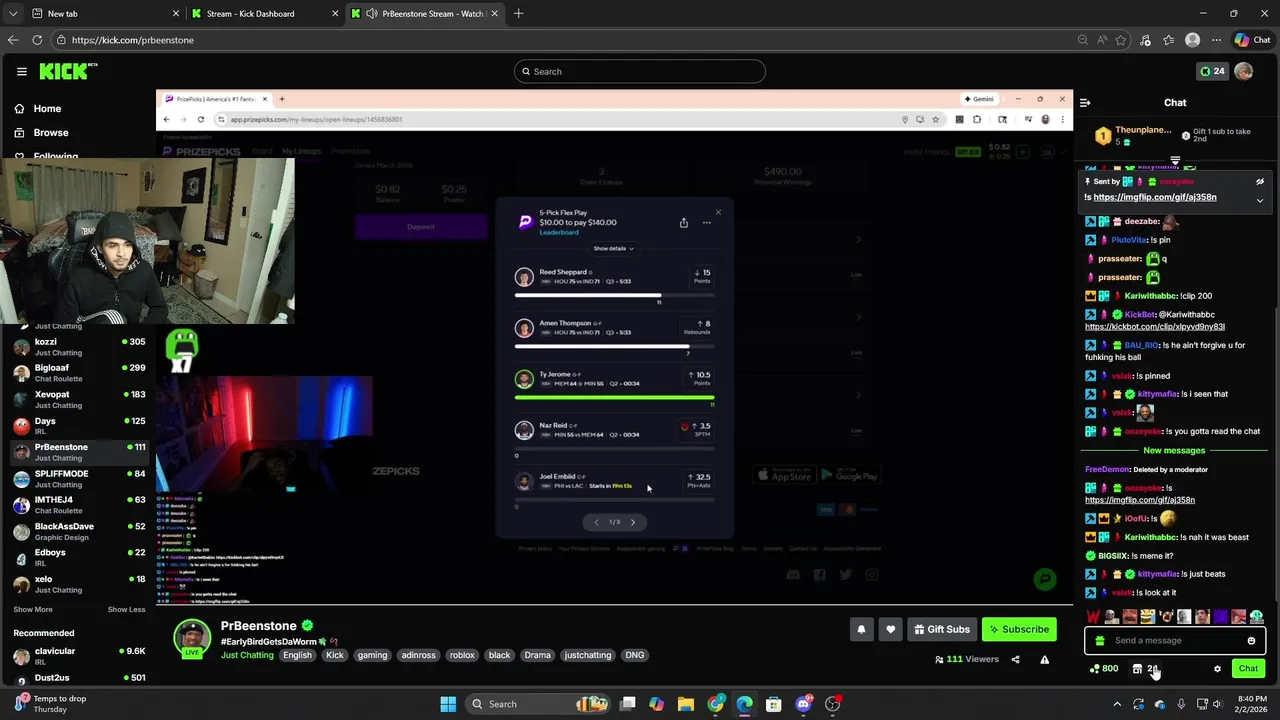The height and width of the screenshot is (720, 1280).
Task: Show hidden system tray icons
Action: pyautogui.click(x=1117, y=704)
